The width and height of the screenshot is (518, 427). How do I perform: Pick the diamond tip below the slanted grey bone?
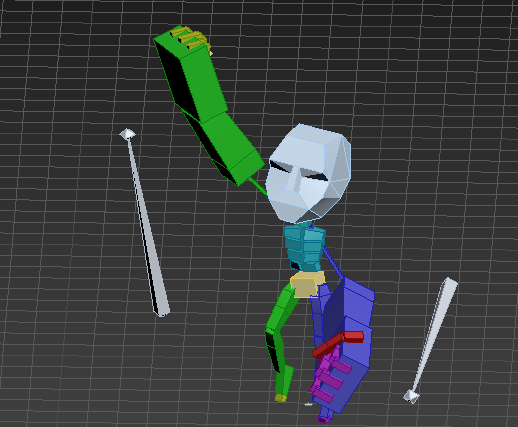pos(411,397)
